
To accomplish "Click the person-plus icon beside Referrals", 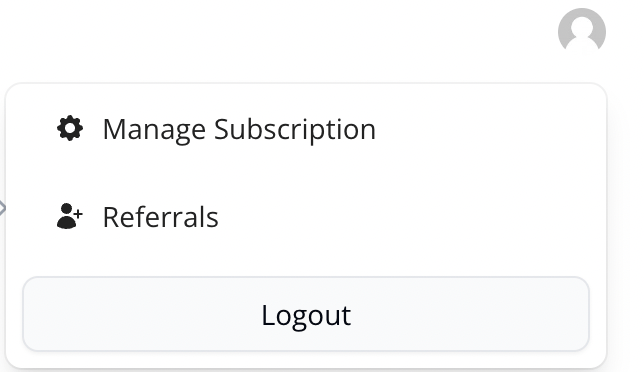I will pos(69,216).
